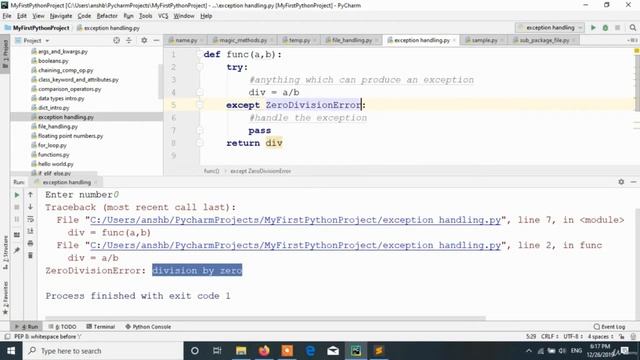Image resolution: width=640 pixels, height=360 pixels.
Task: Open Structure side tool window
Action: 5,252
